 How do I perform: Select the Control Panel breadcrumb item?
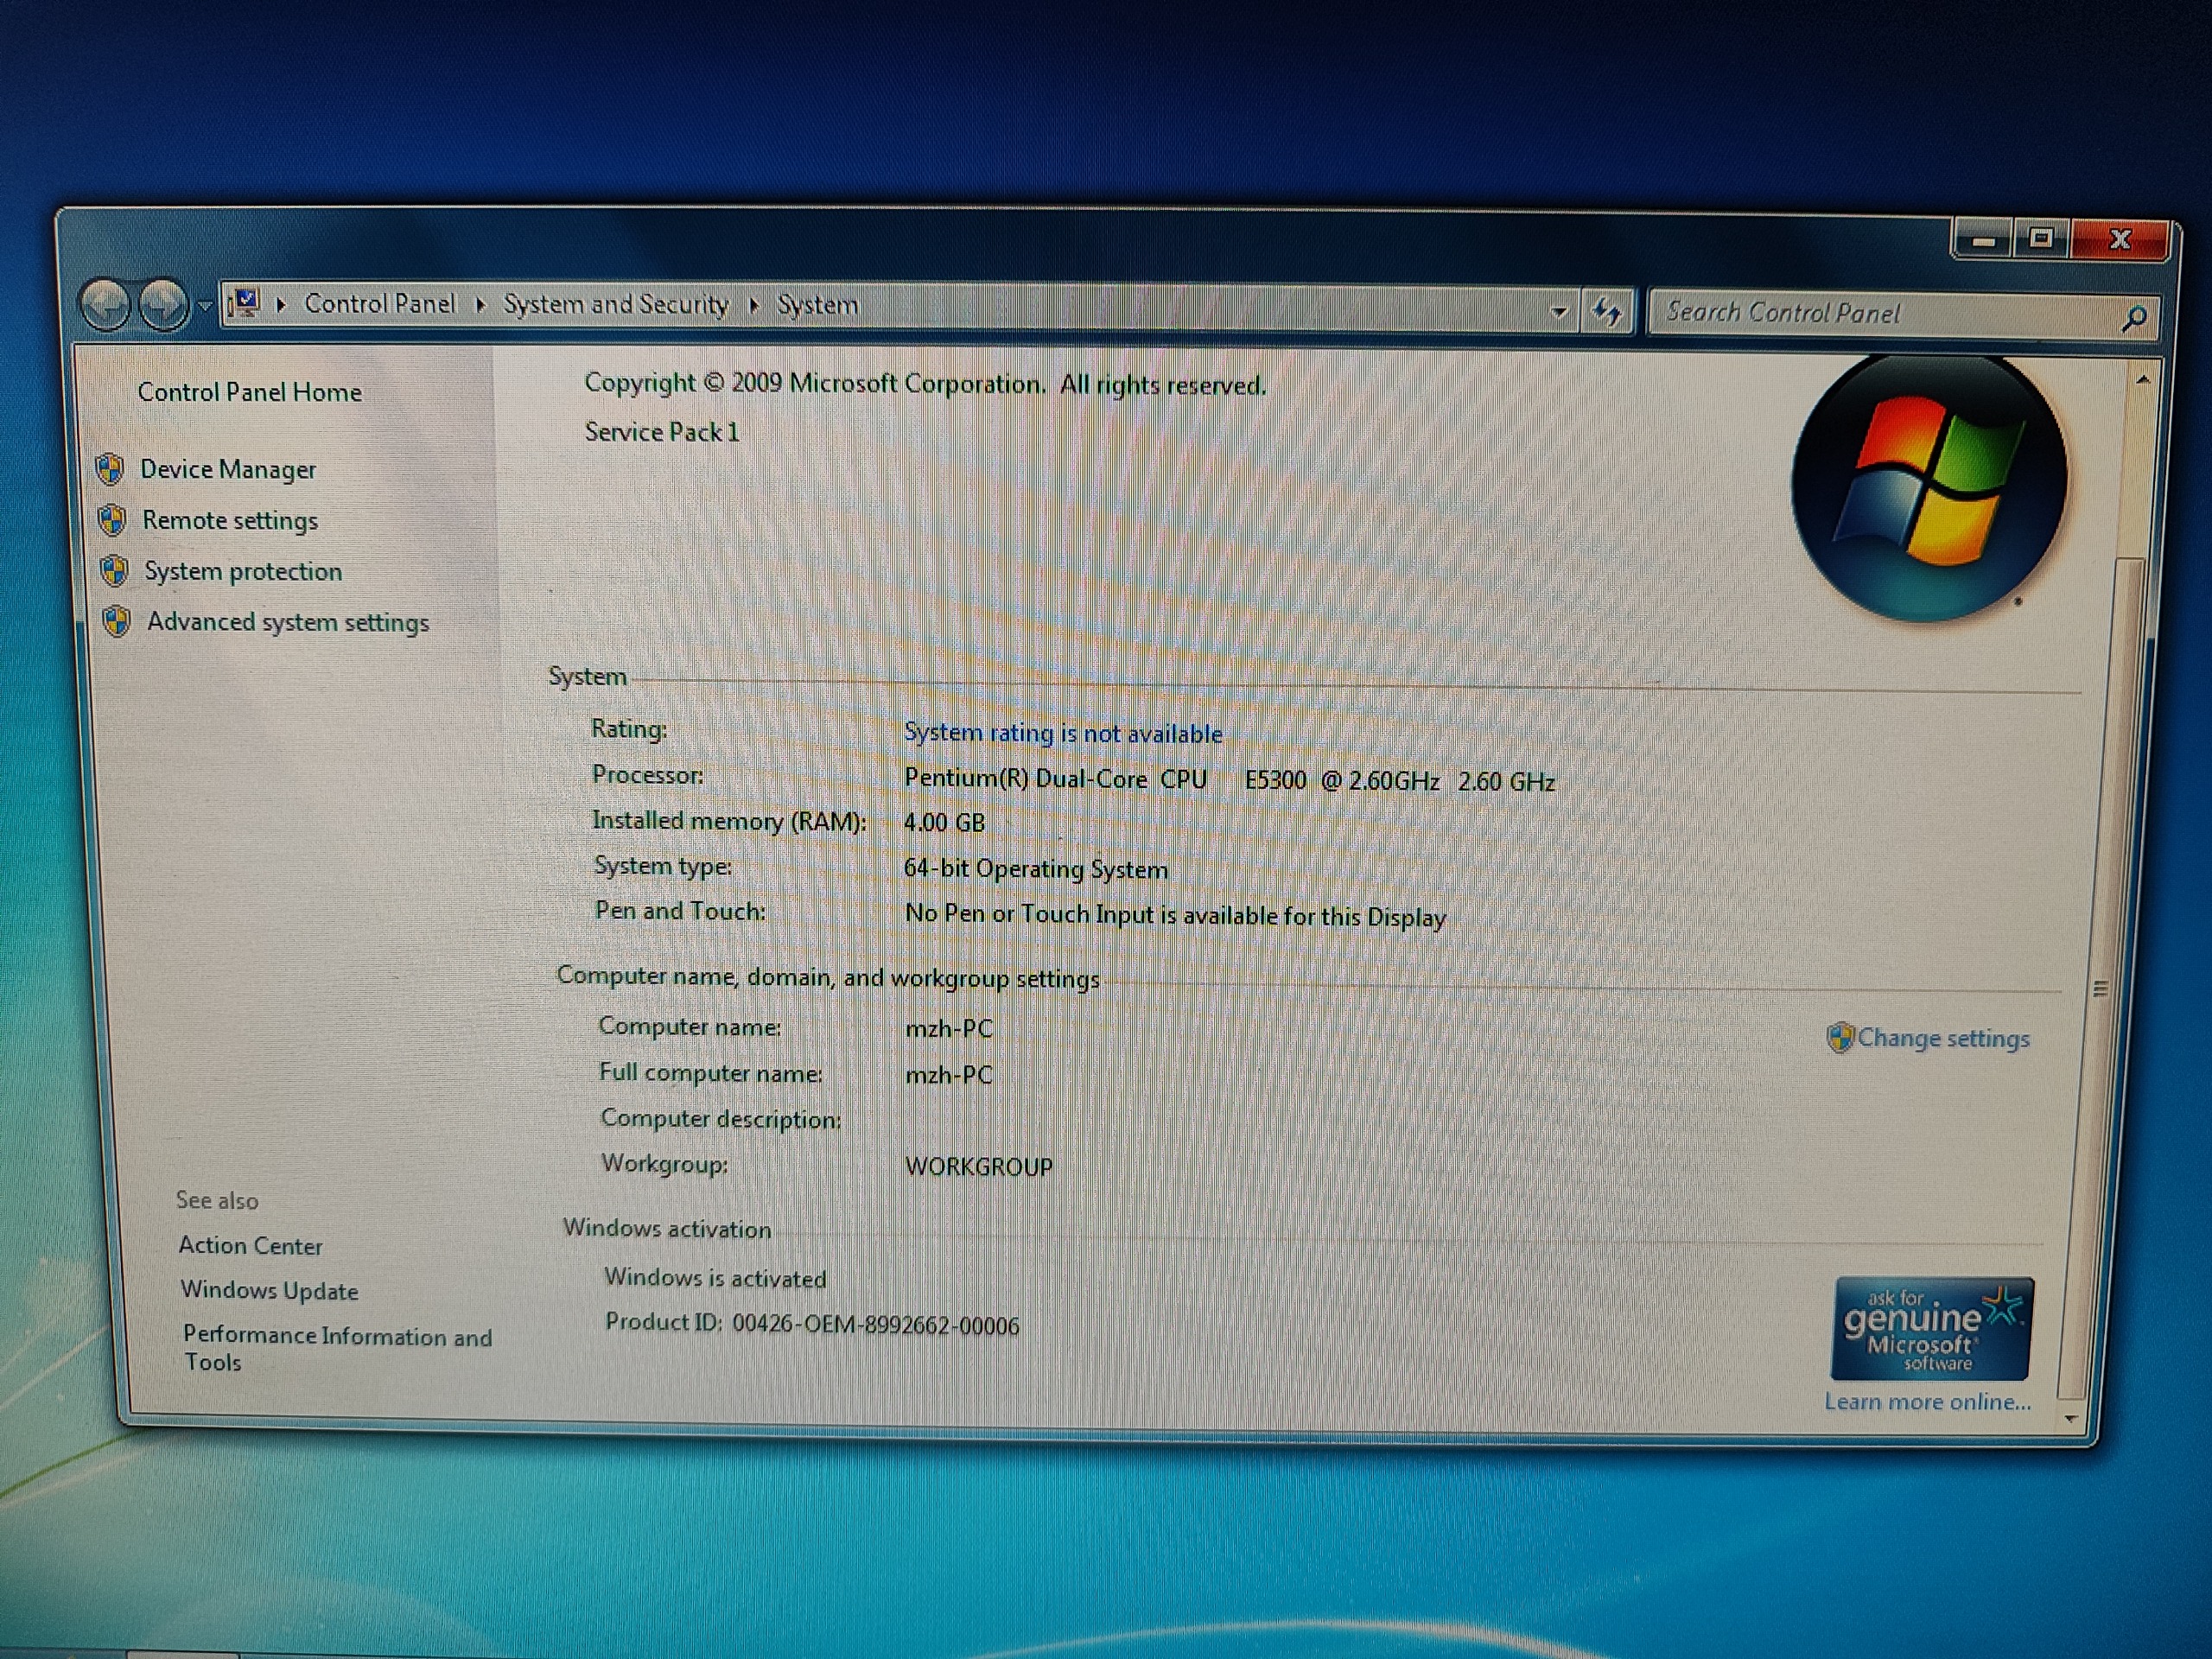tap(379, 303)
